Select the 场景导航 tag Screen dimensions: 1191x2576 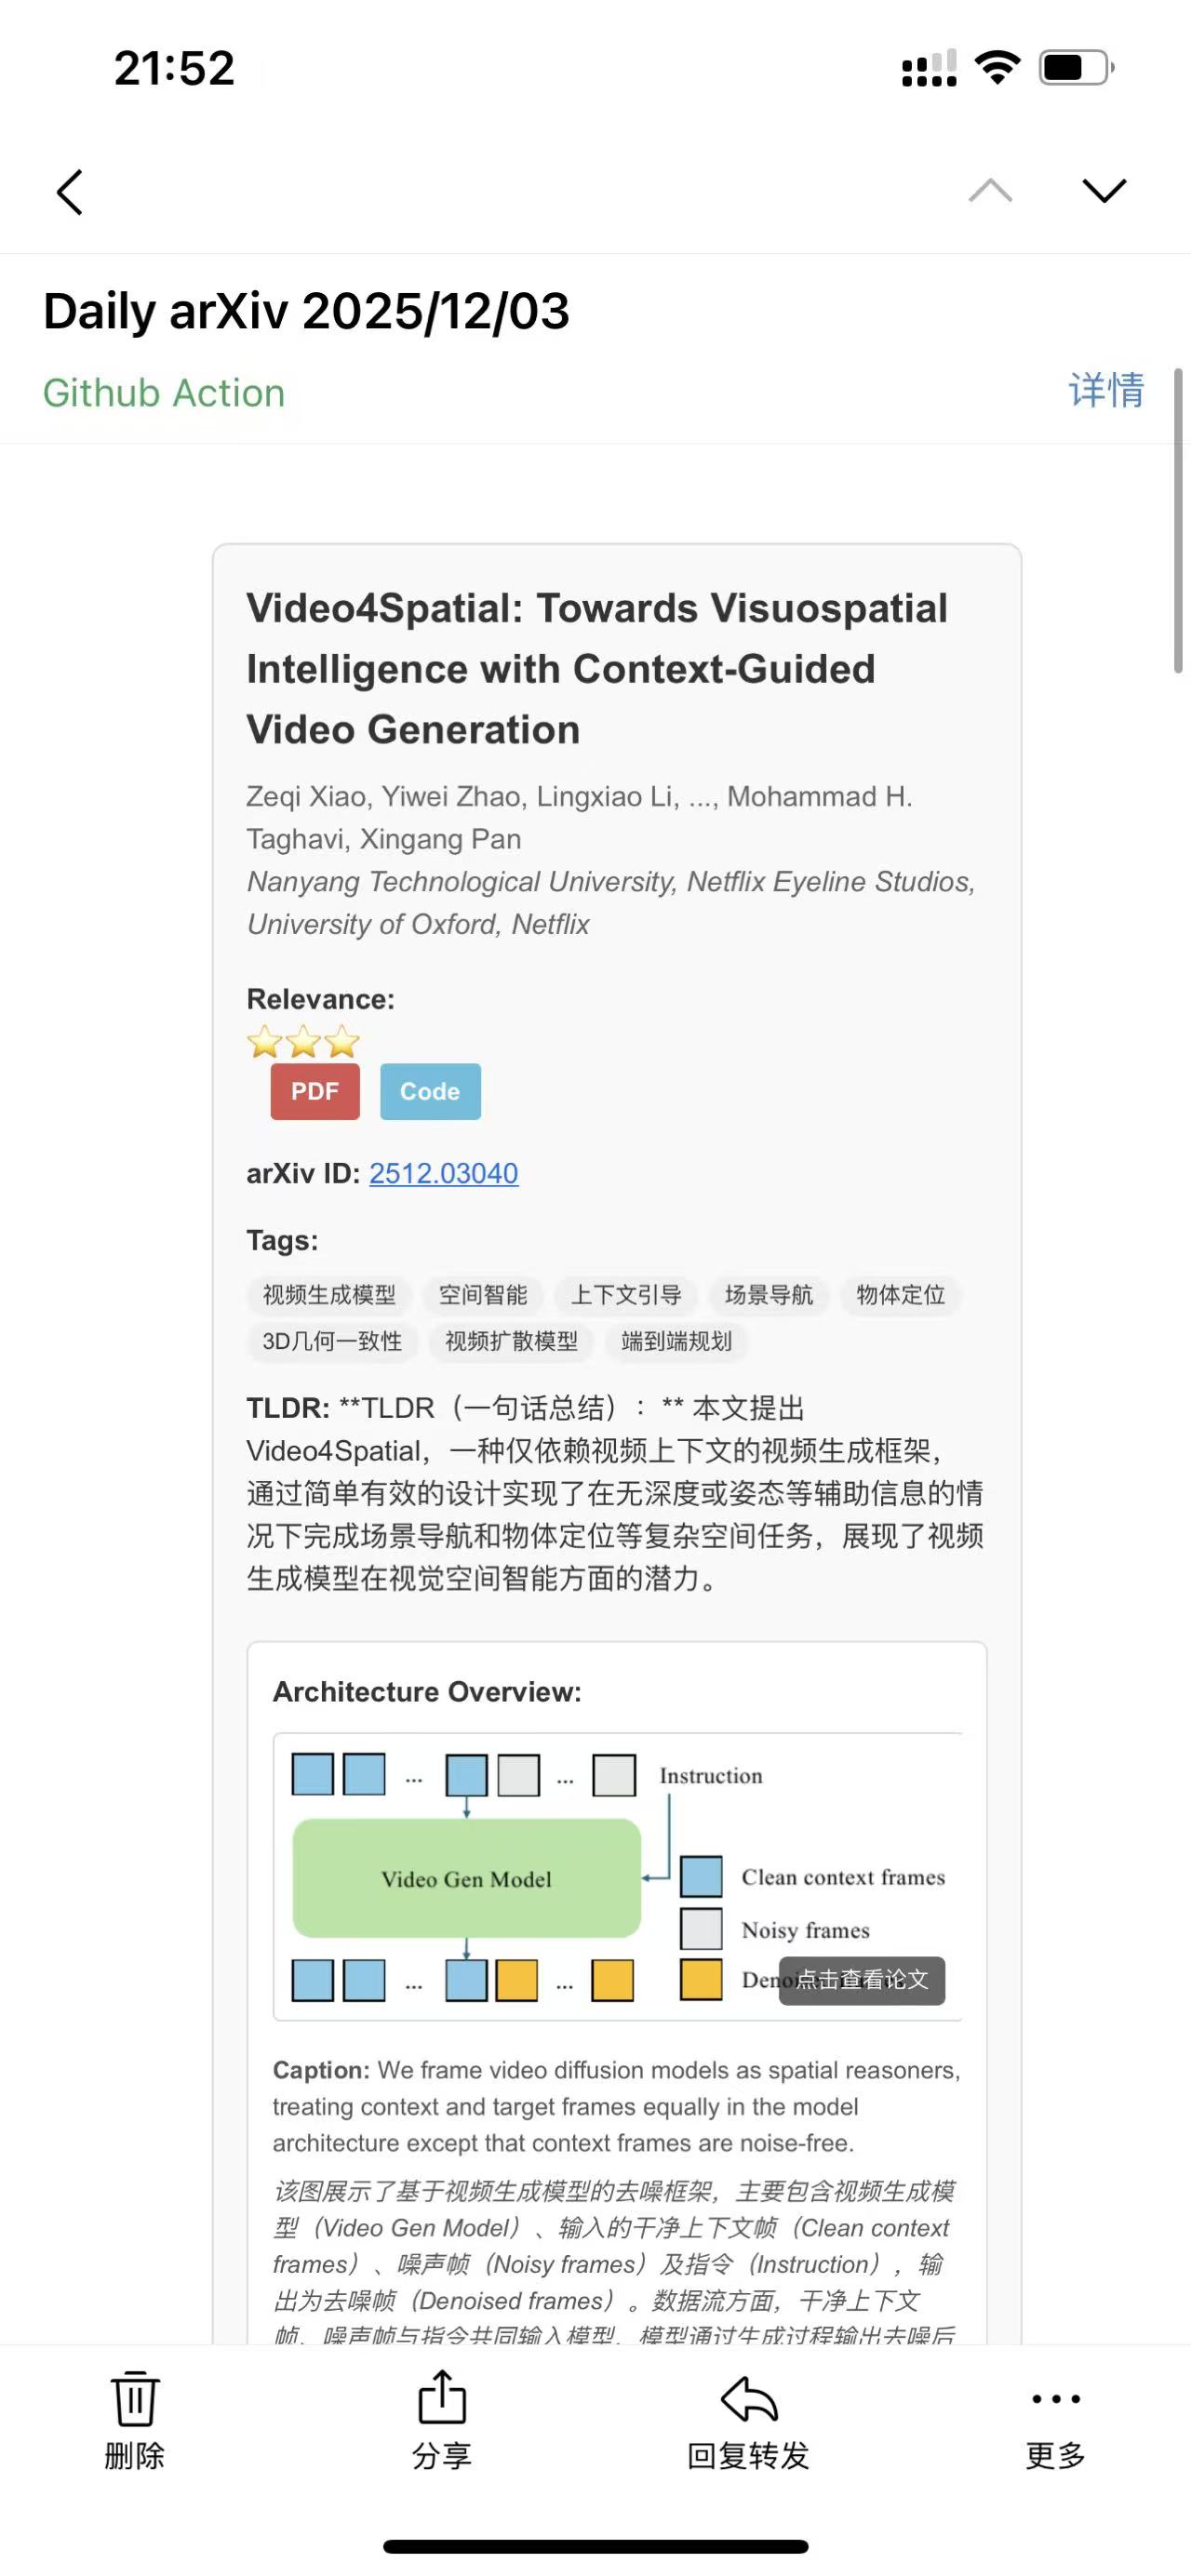click(769, 1295)
